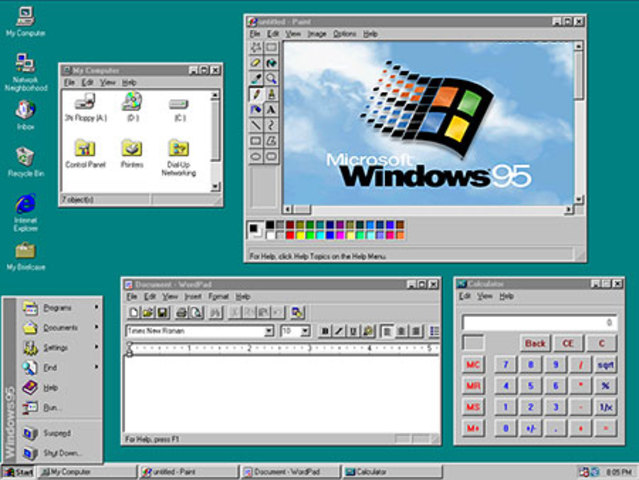Pick the white swatch in Paint palette

pyautogui.click(x=270, y=235)
